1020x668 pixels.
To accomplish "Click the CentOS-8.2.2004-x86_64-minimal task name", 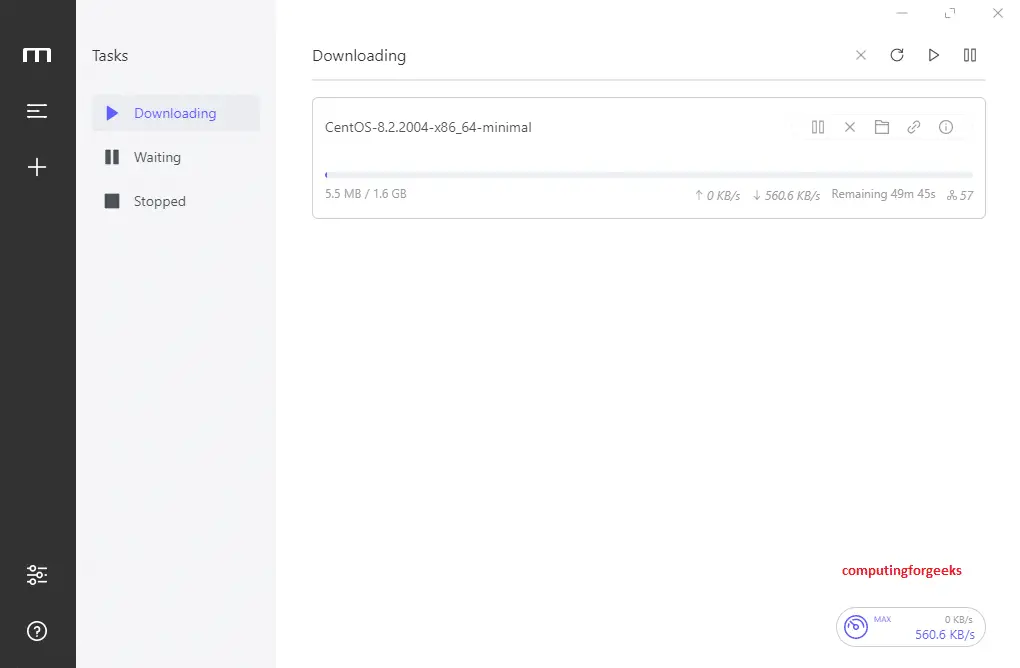I will pyautogui.click(x=428, y=127).
